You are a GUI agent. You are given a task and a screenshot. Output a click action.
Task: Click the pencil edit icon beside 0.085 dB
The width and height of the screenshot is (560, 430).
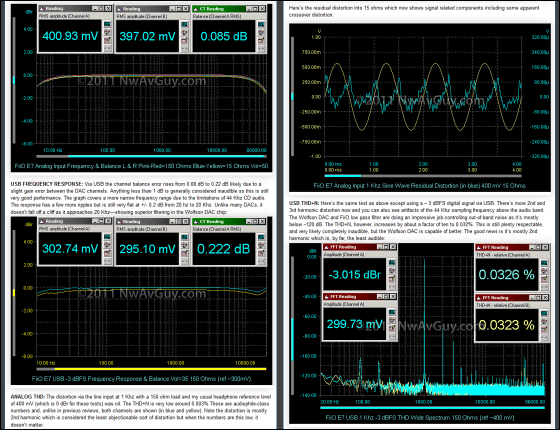point(261,40)
